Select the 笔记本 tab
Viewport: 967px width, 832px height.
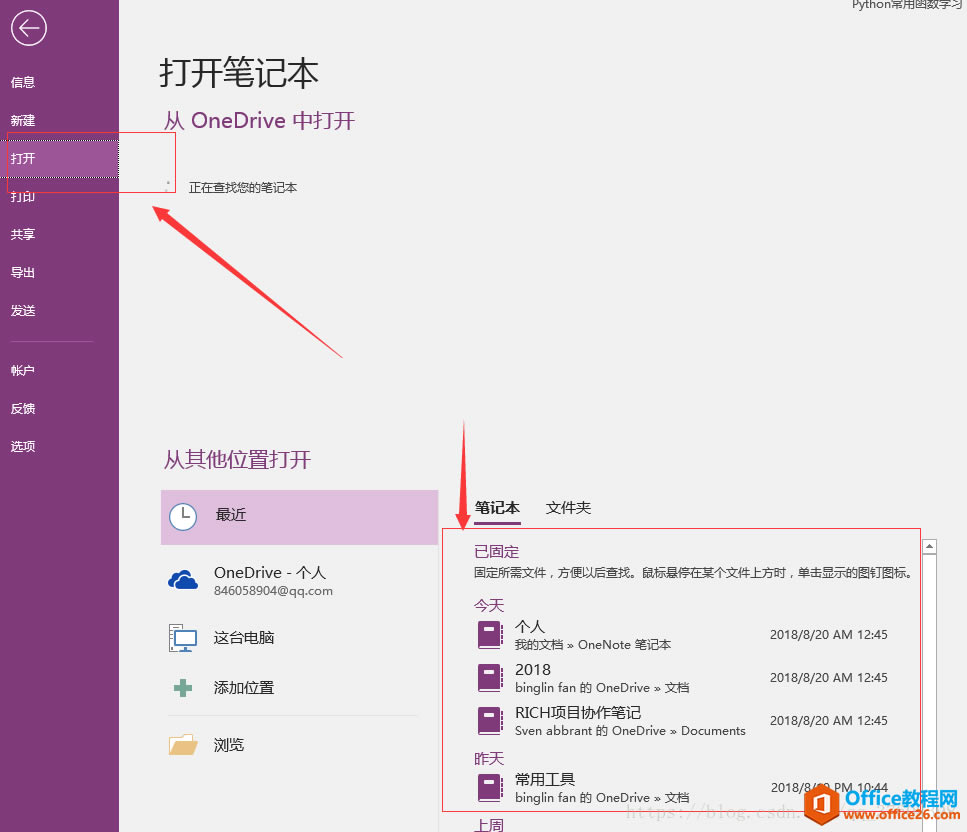(x=496, y=507)
